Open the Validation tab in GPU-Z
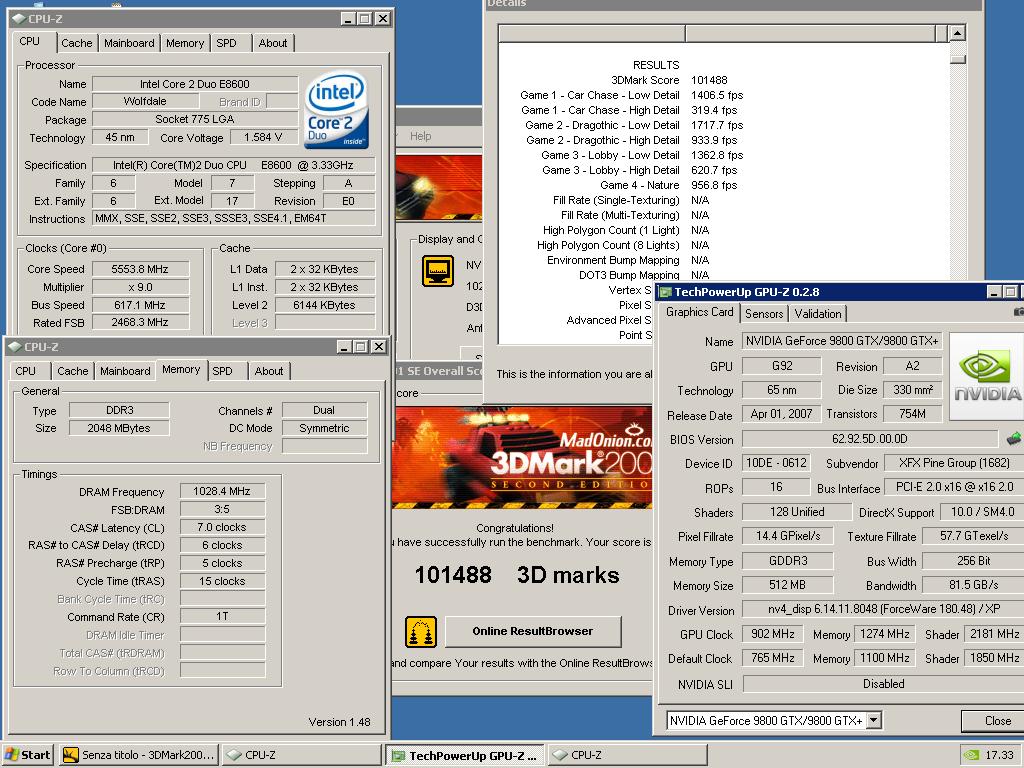Screen dimensions: 1024x768 coord(818,314)
